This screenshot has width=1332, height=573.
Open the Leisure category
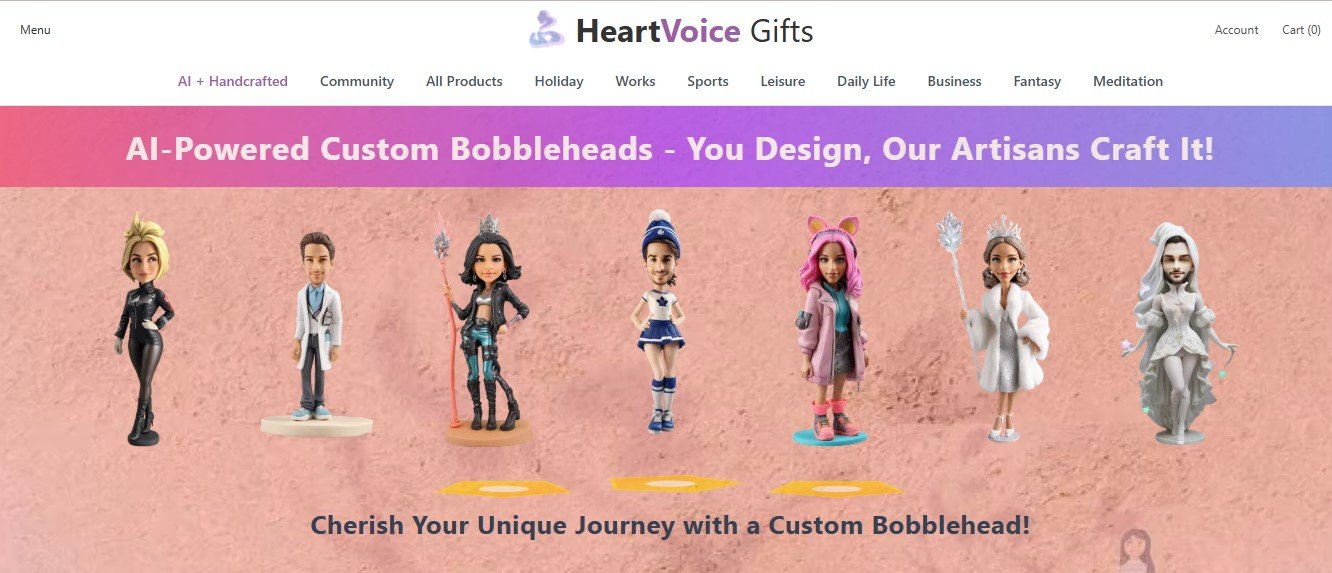(x=783, y=82)
